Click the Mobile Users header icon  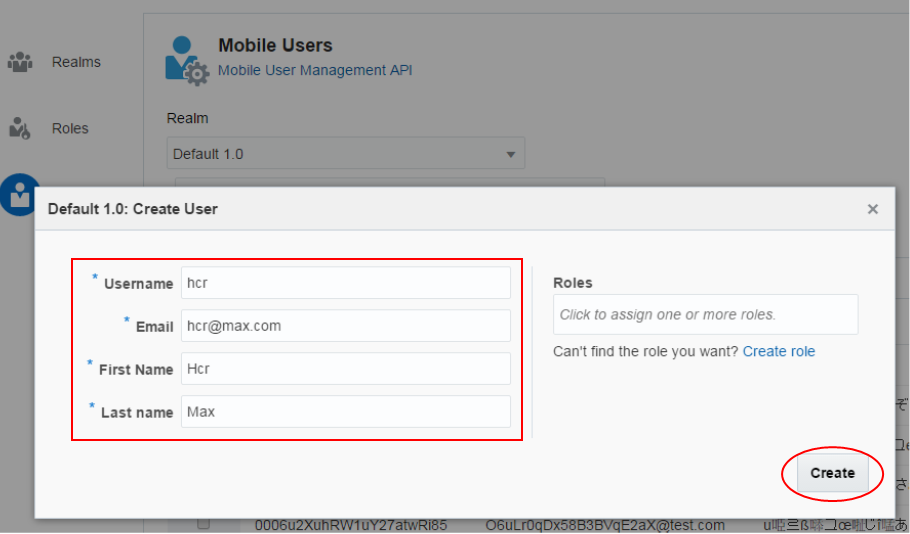point(187,60)
